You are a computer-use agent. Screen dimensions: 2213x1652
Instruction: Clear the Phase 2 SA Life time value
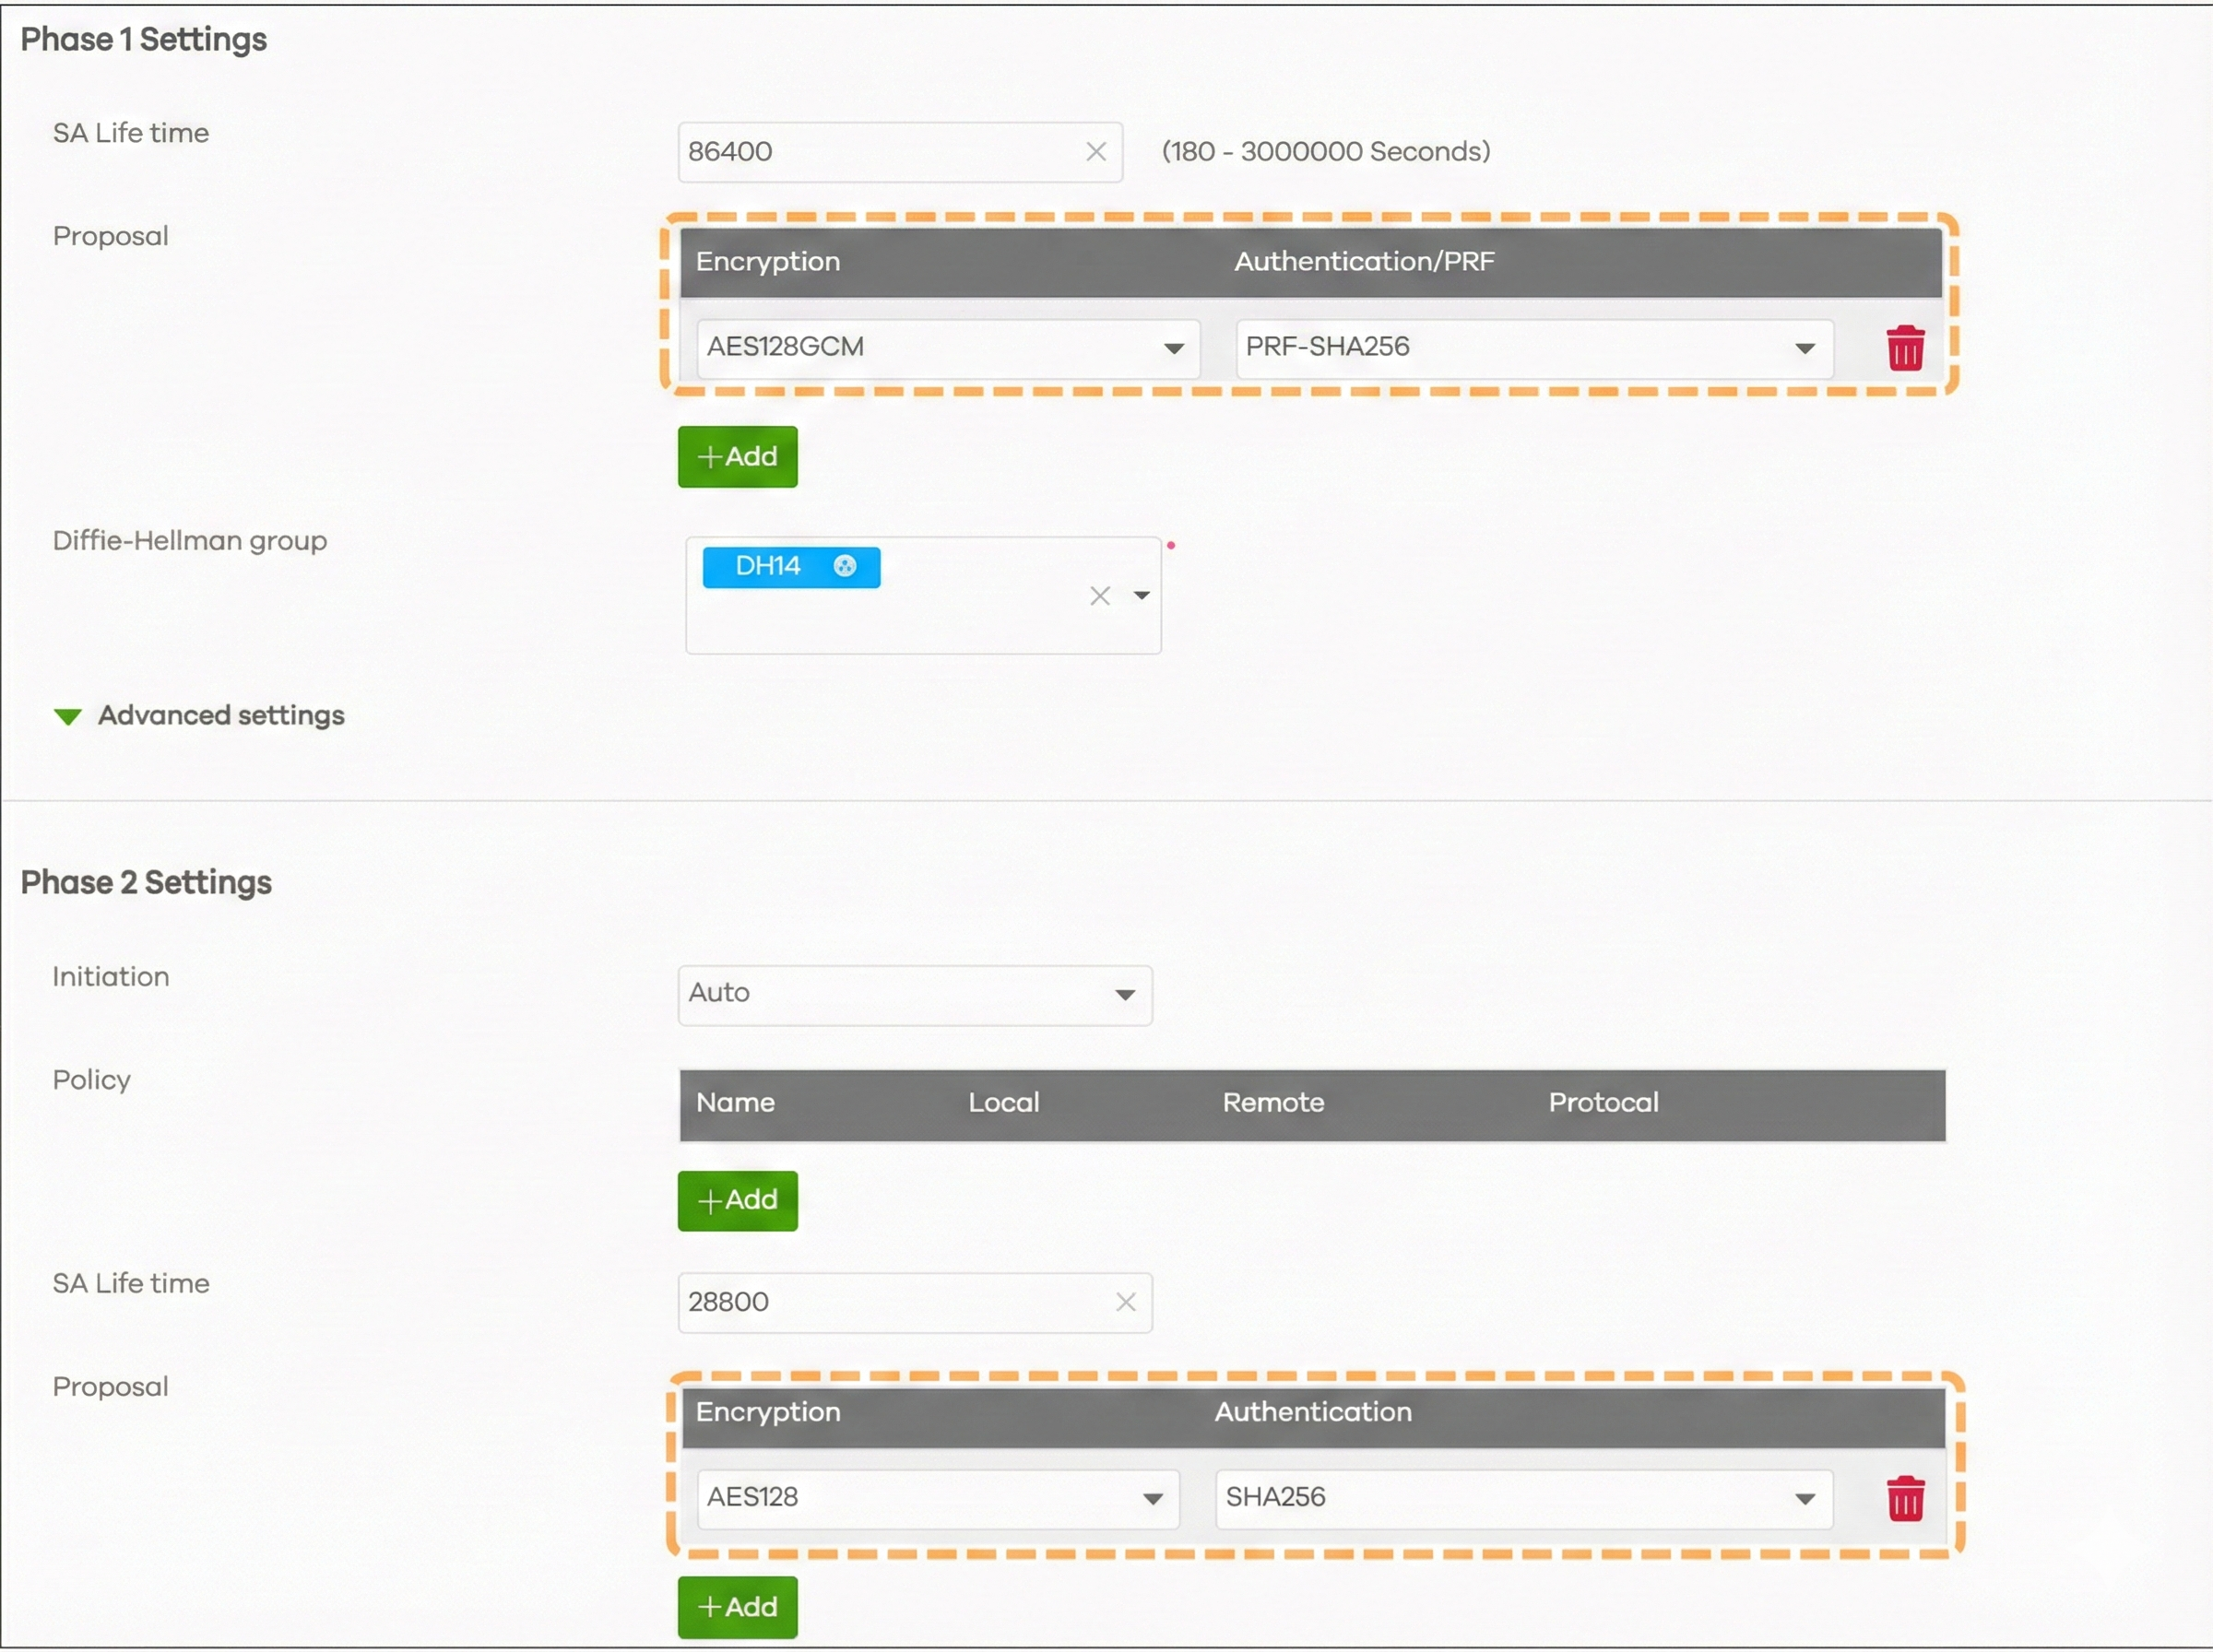[x=1125, y=1302]
